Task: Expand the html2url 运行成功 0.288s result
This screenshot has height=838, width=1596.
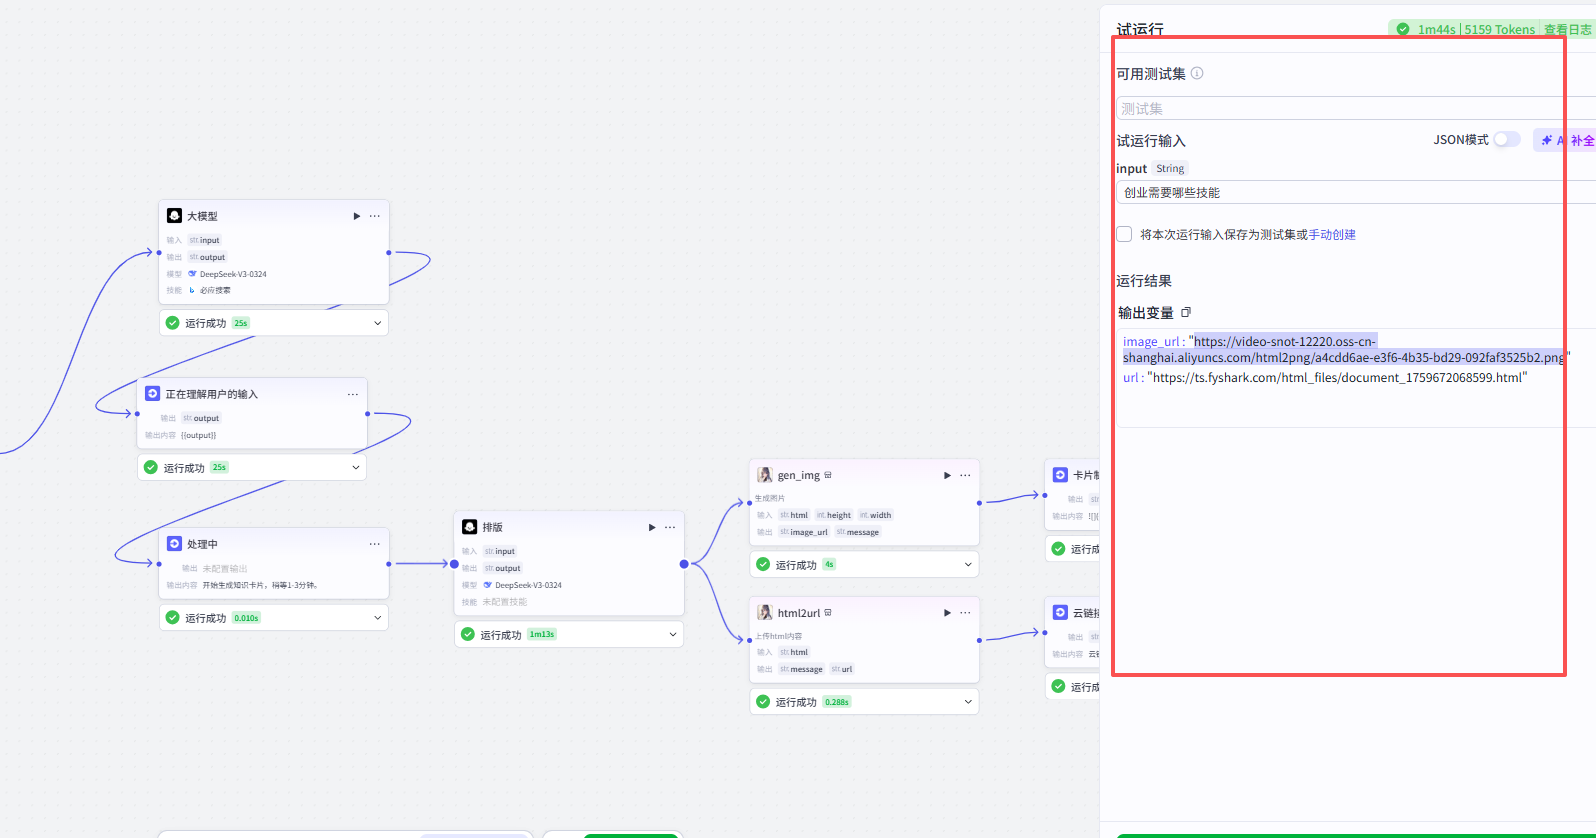Action: coord(967,702)
